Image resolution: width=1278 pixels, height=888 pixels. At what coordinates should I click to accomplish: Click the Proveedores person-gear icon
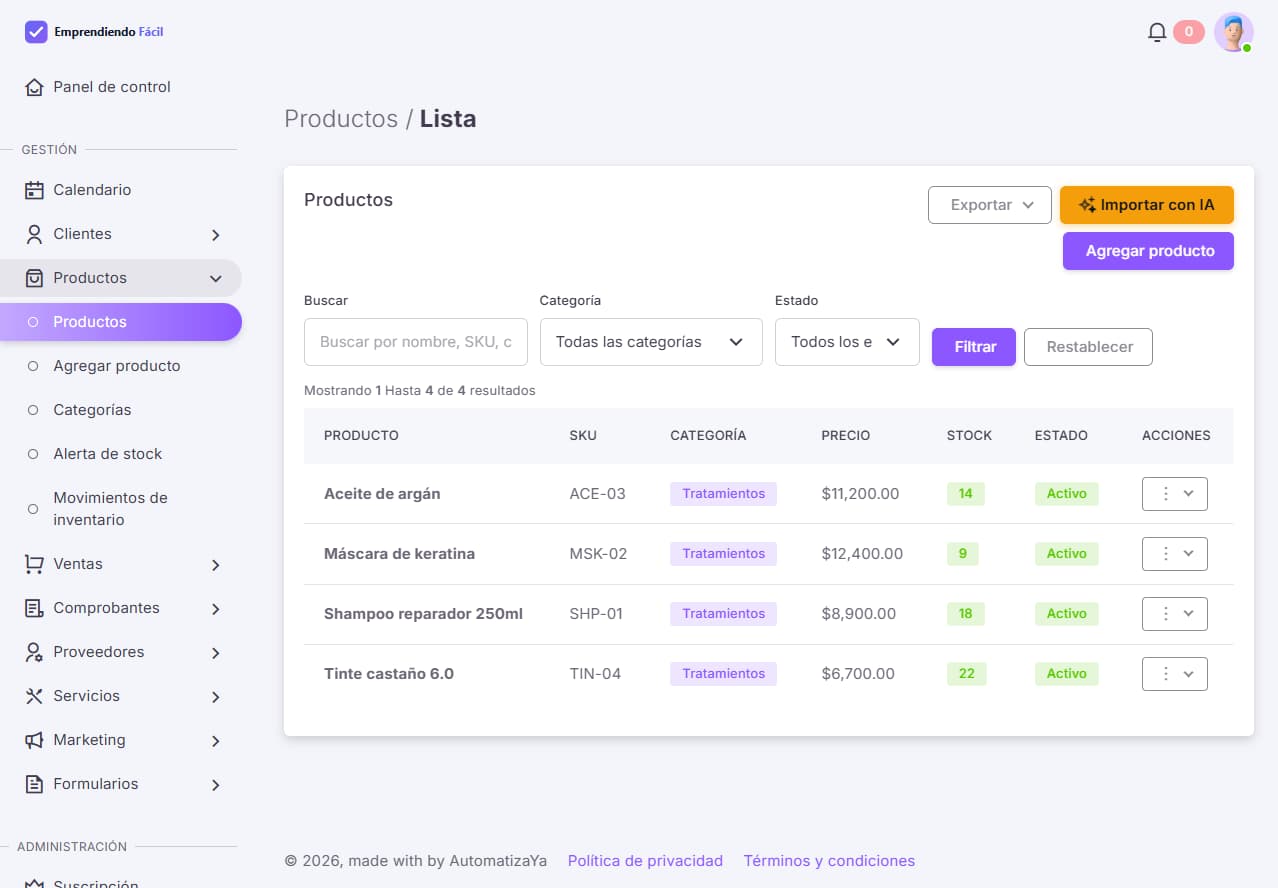(34, 652)
